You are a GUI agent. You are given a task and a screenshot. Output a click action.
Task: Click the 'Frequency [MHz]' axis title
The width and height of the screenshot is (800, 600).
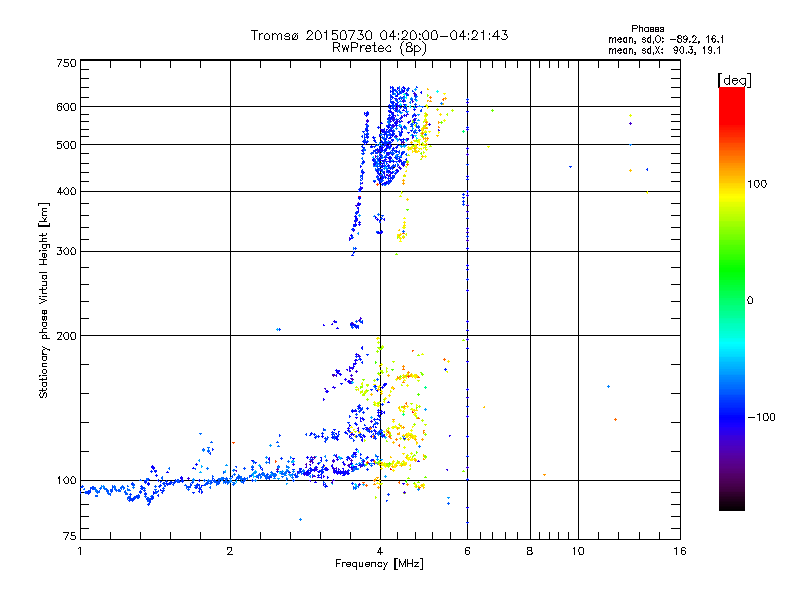[379, 564]
